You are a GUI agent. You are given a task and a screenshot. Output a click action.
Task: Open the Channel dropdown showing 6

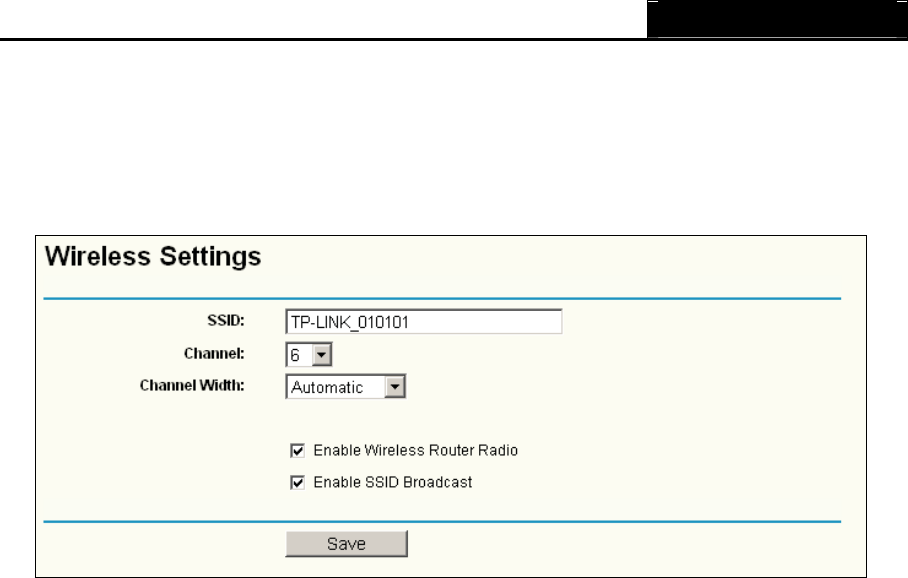pyautogui.click(x=309, y=354)
